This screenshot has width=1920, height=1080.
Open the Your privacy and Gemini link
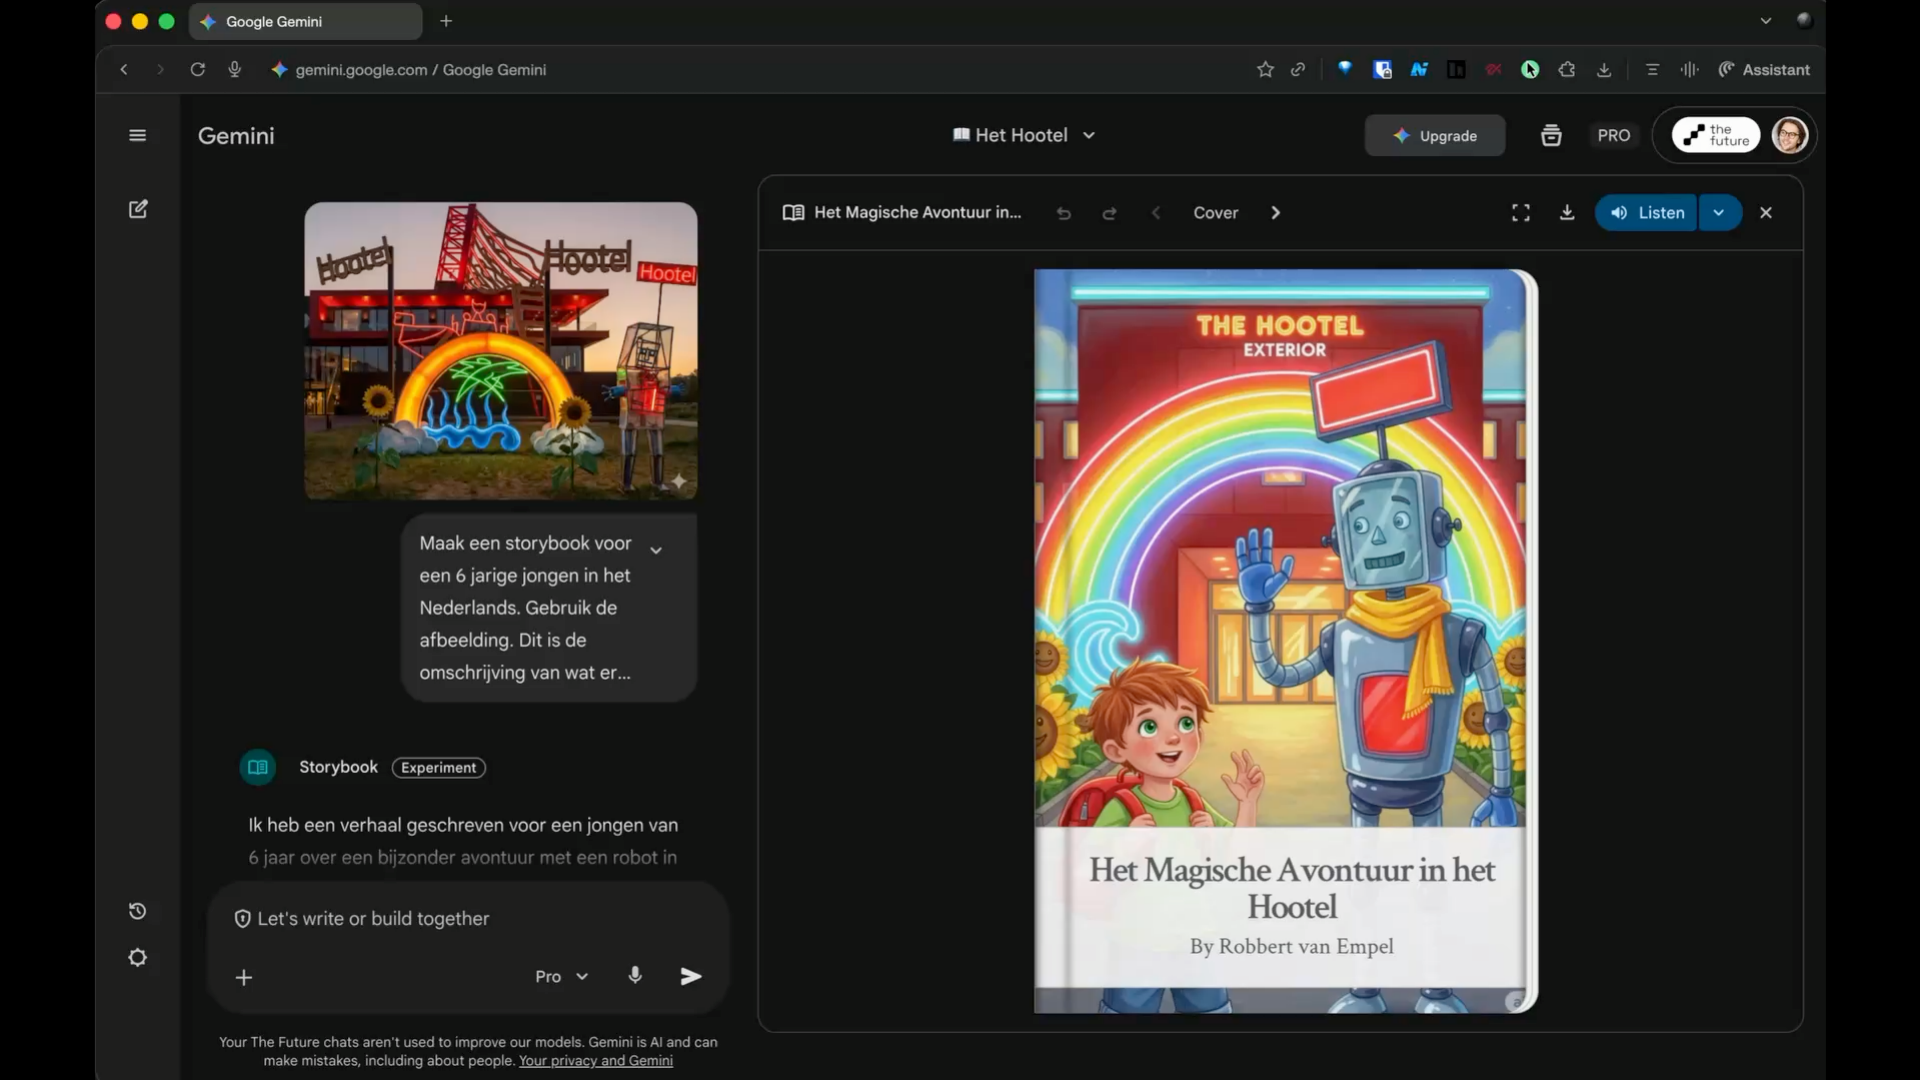pos(596,1060)
